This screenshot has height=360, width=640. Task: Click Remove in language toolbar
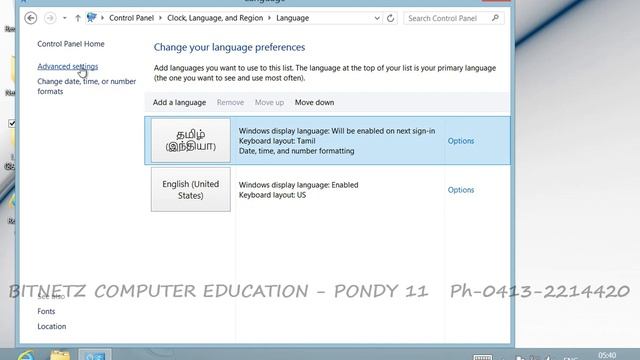click(230, 102)
